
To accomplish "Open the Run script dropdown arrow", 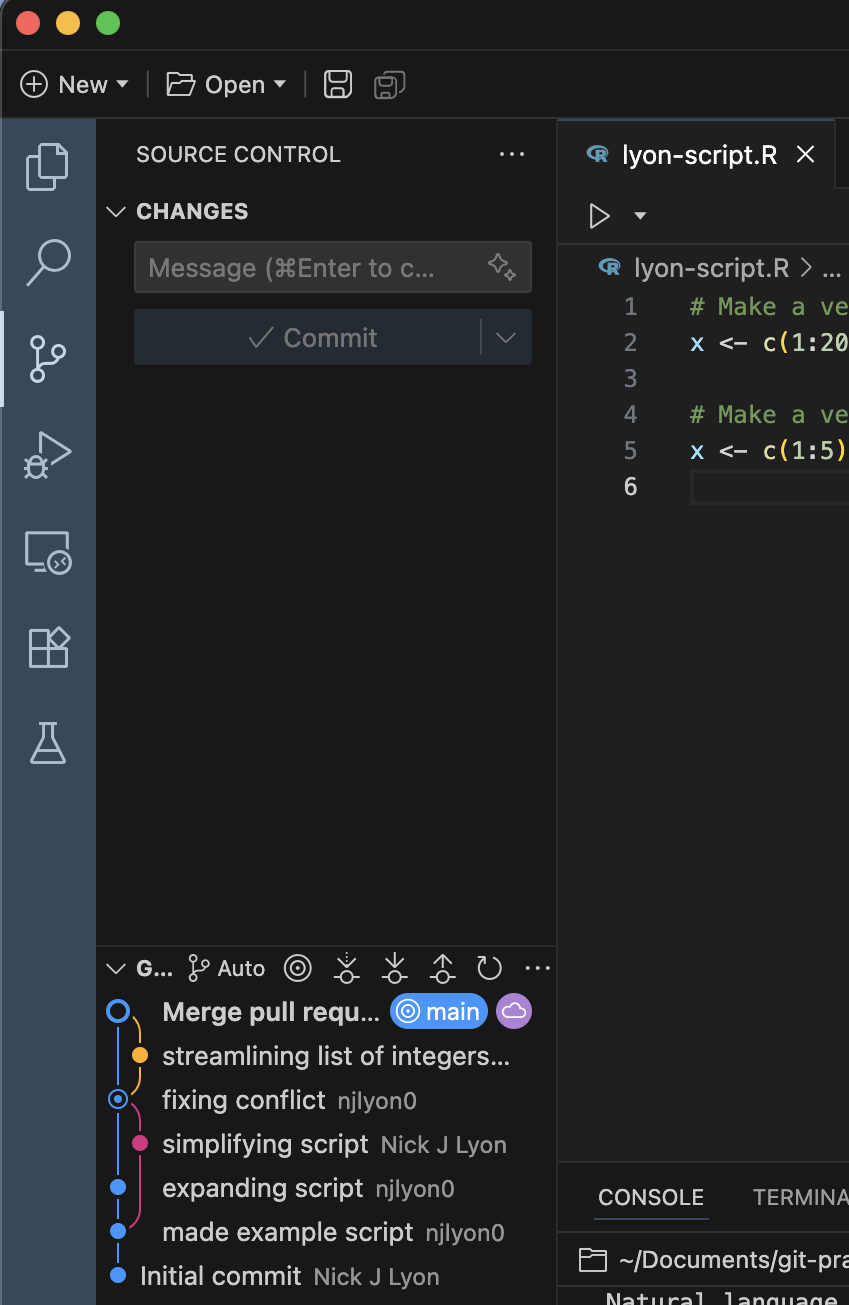I will click(x=640, y=216).
